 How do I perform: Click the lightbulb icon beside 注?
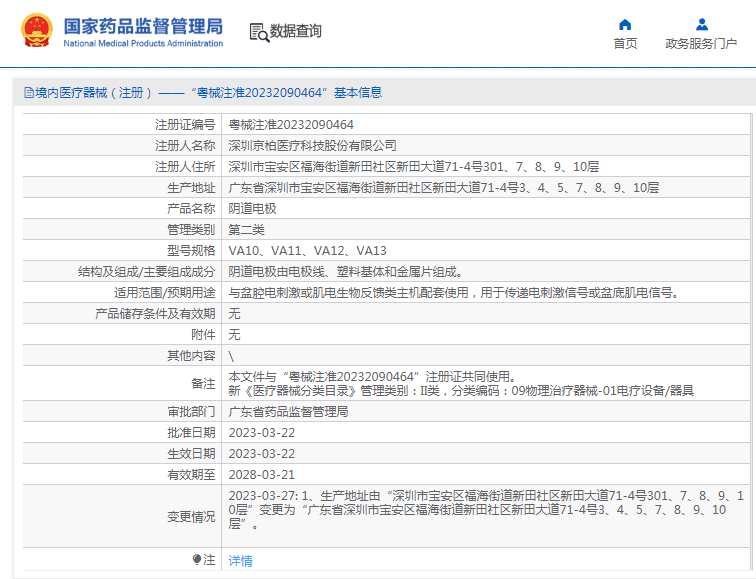[x=197, y=559]
